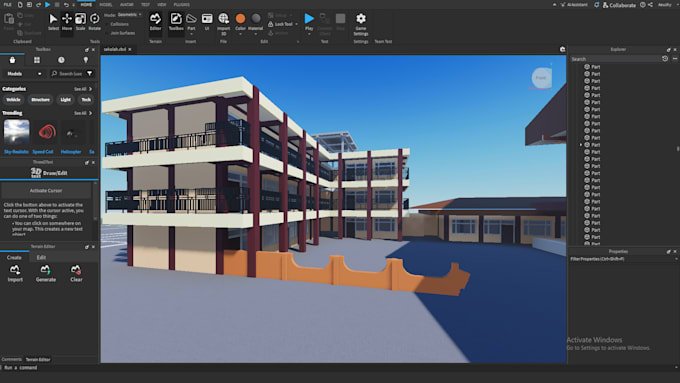Click the viewport camera icon above Explorer
The height and width of the screenshot is (383, 680).
tap(562, 49)
